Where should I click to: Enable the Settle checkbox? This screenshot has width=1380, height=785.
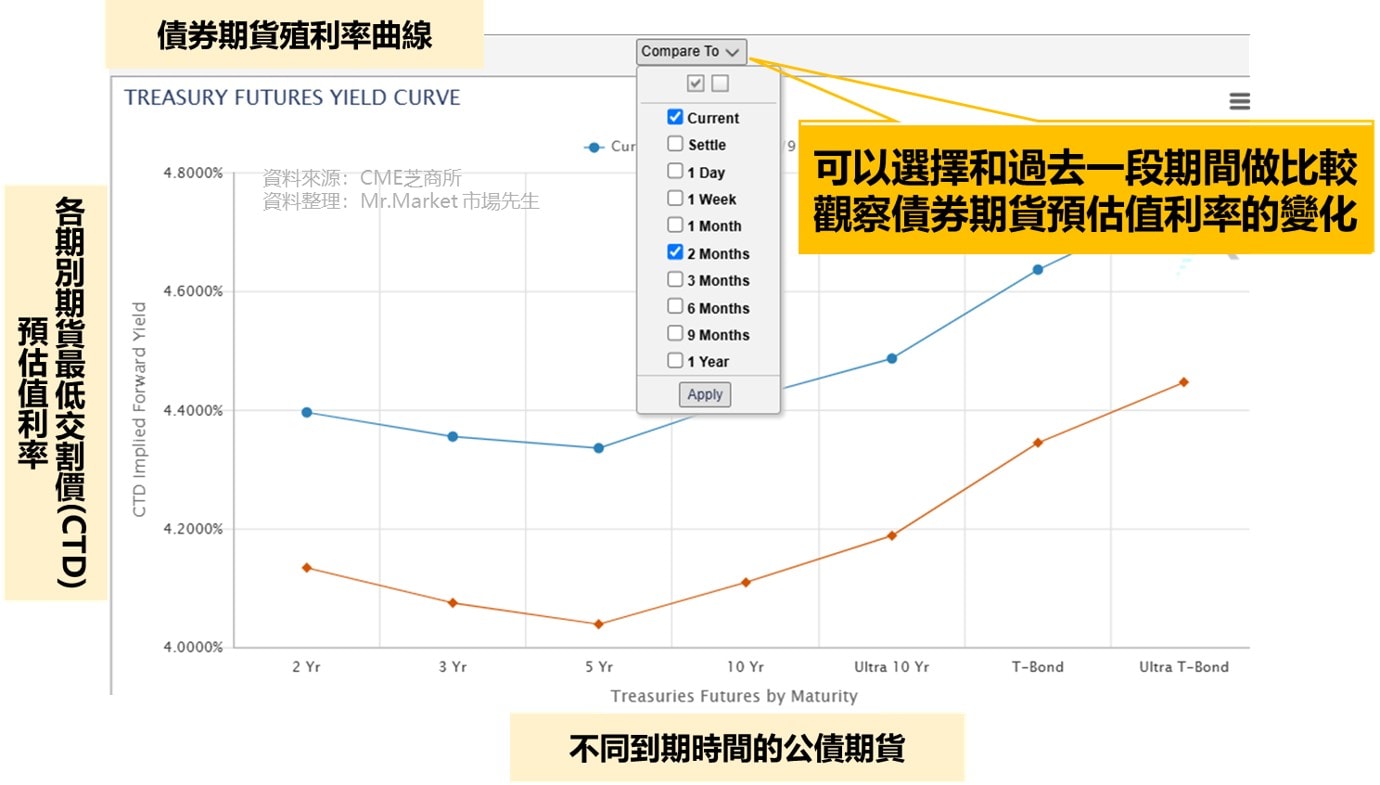[675, 144]
